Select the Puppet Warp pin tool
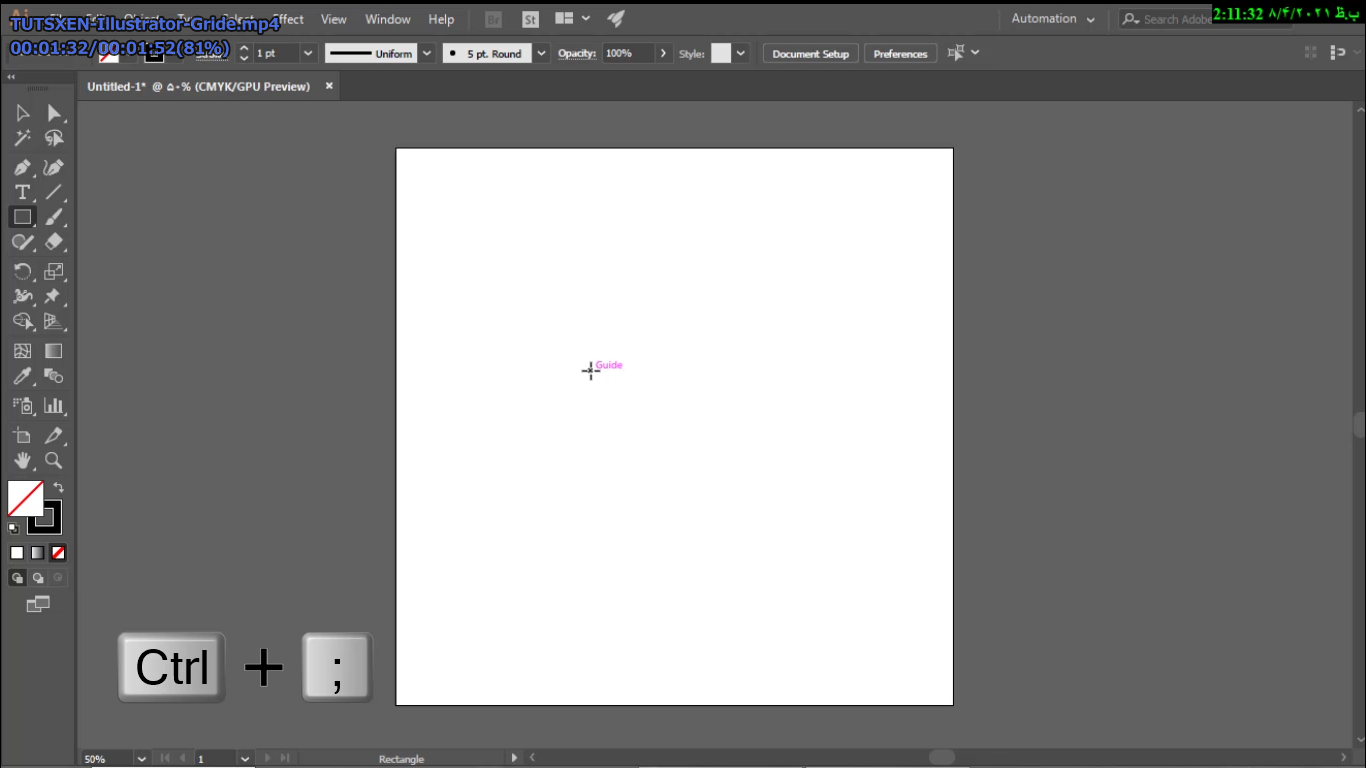Viewport: 1366px width, 768px height. (54, 297)
